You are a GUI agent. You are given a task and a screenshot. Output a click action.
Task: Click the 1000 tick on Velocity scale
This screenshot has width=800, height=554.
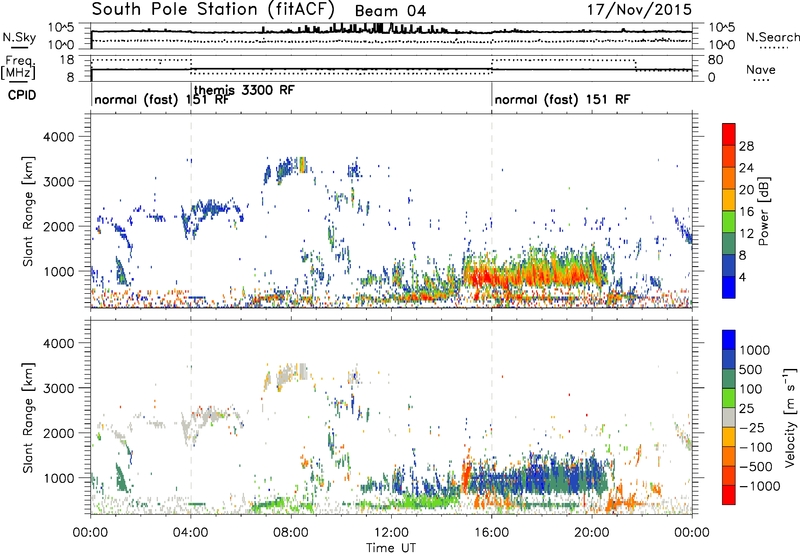tap(755, 350)
